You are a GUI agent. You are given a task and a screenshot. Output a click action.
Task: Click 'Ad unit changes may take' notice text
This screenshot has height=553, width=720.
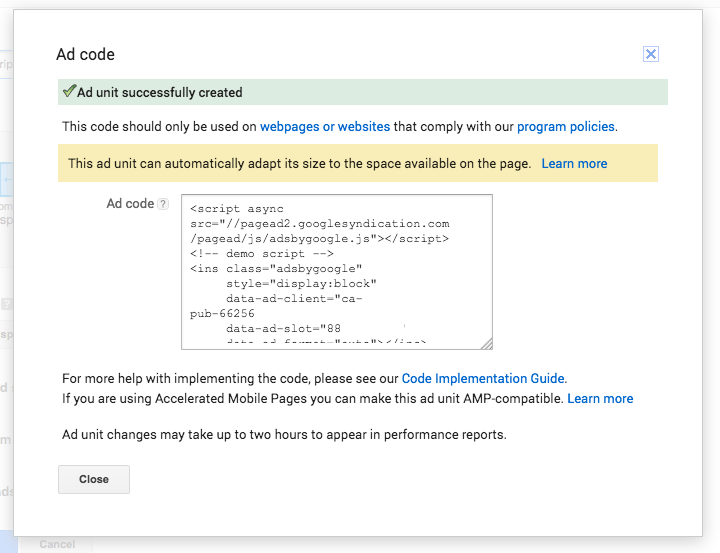(x=284, y=434)
